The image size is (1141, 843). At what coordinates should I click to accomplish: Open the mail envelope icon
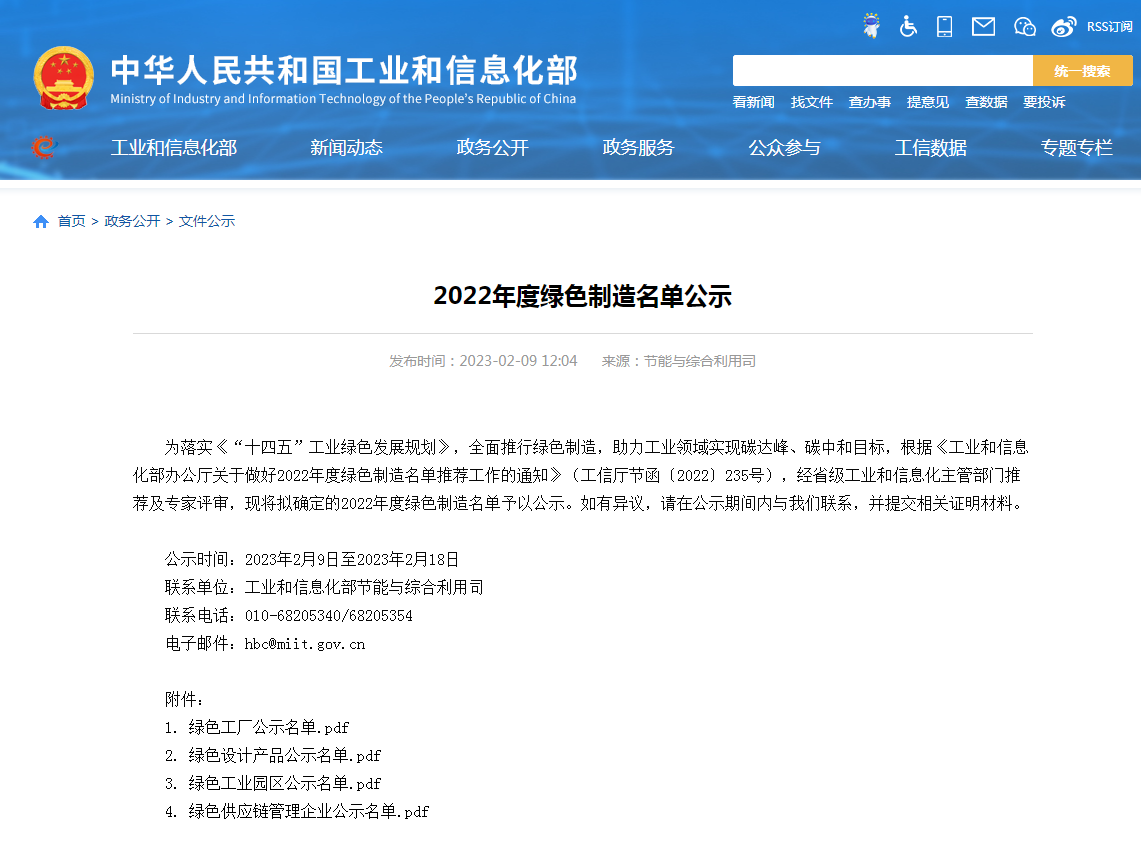[x=983, y=27]
